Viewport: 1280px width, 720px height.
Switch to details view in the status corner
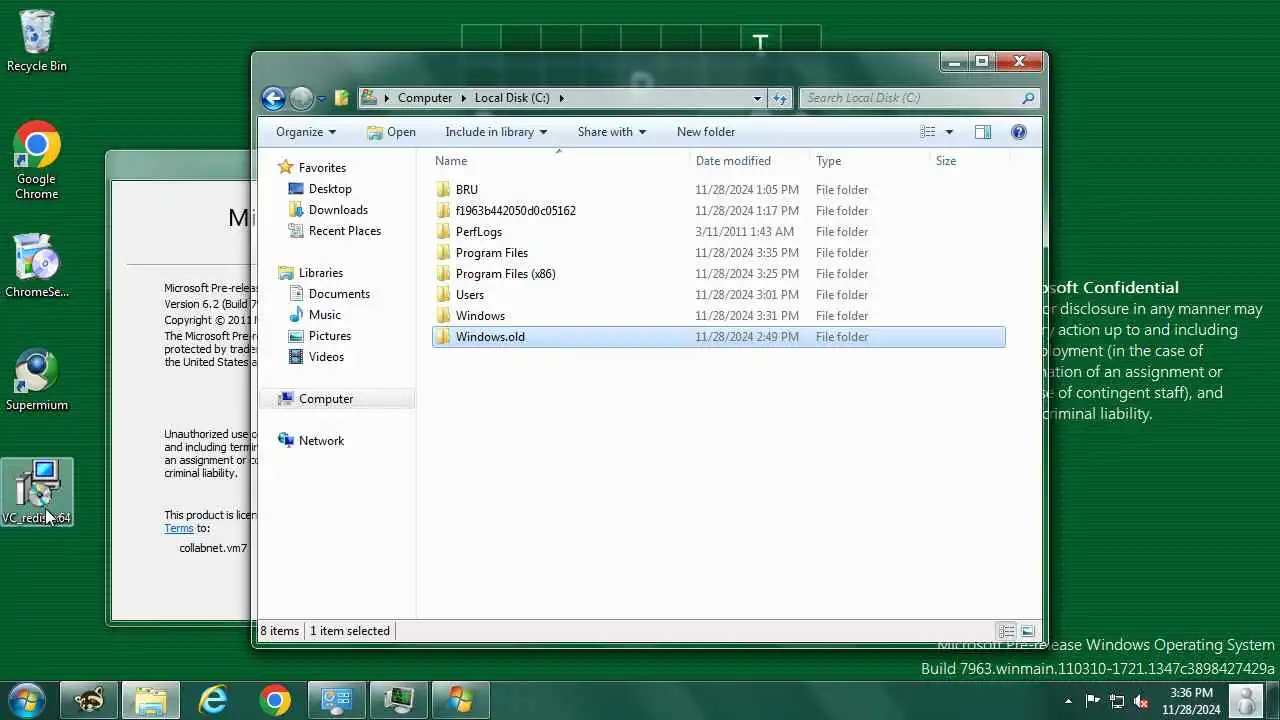[x=1007, y=631]
